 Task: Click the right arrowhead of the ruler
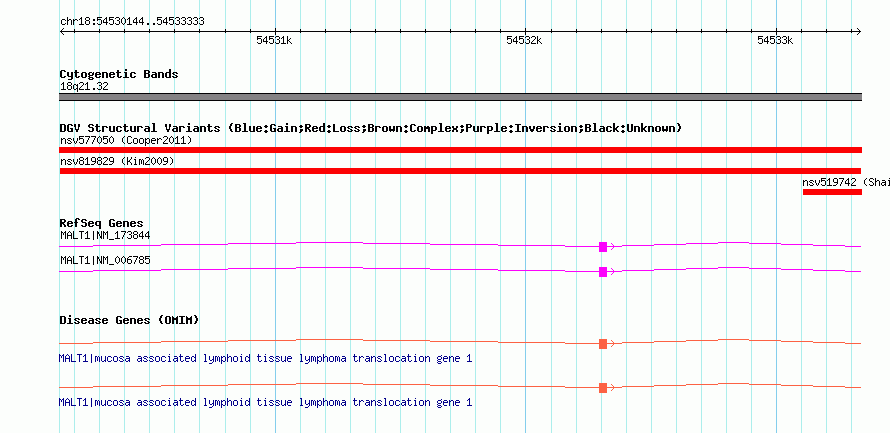[x=858, y=31]
